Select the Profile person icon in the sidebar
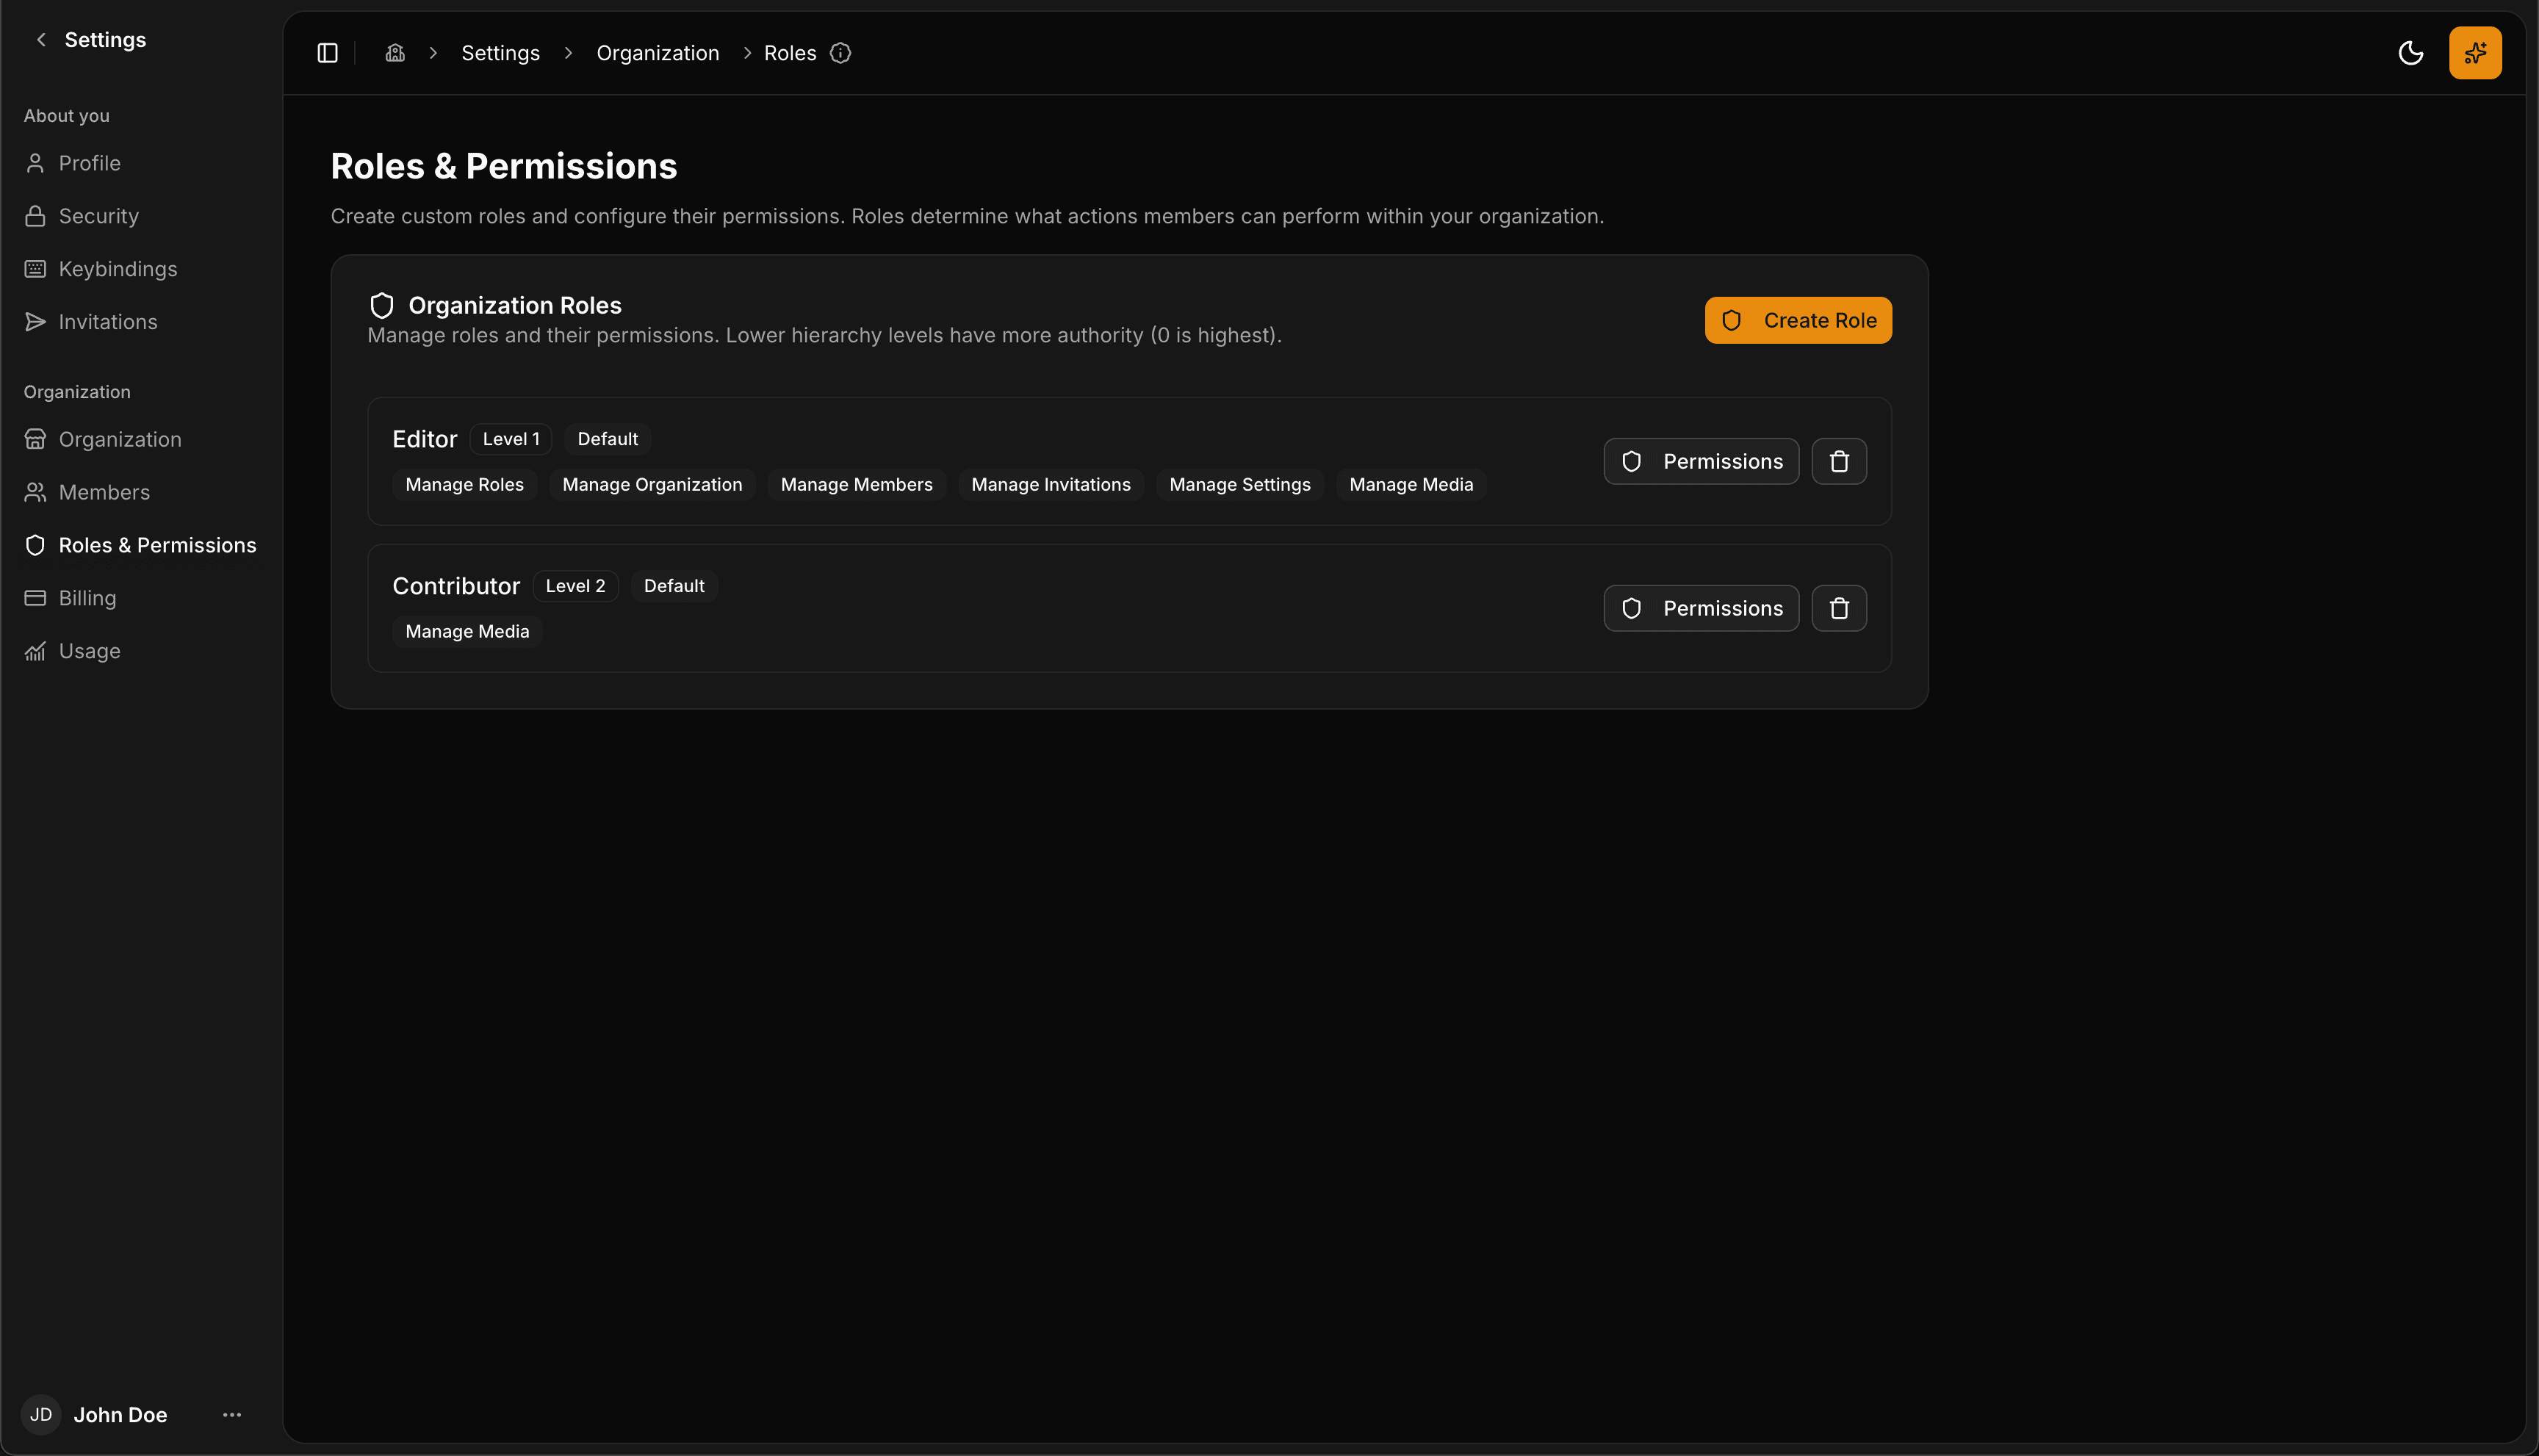2539x1456 pixels. pos(35,162)
